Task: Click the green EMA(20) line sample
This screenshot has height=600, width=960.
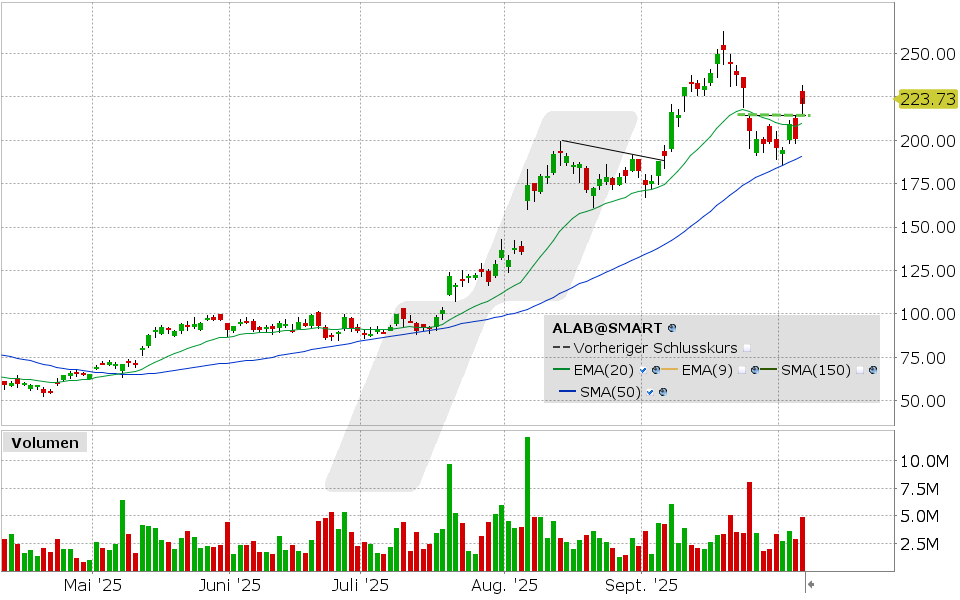Action: coord(561,370)
